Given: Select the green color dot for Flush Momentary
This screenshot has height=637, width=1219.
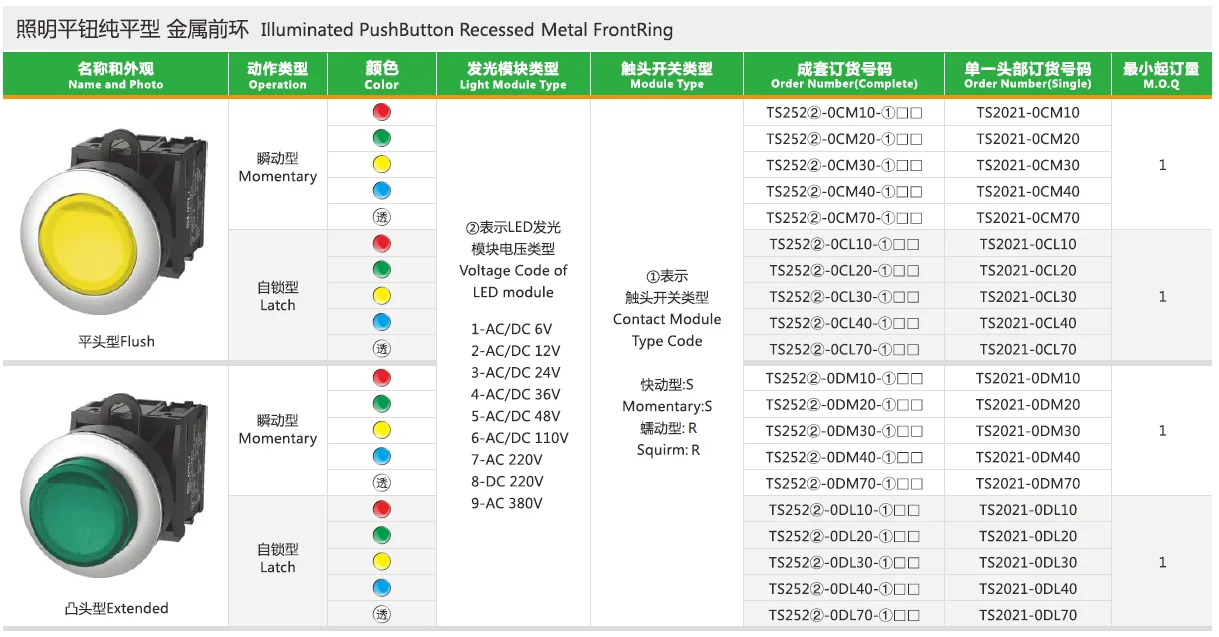Looking at the screenshot, I should point(381,138).
